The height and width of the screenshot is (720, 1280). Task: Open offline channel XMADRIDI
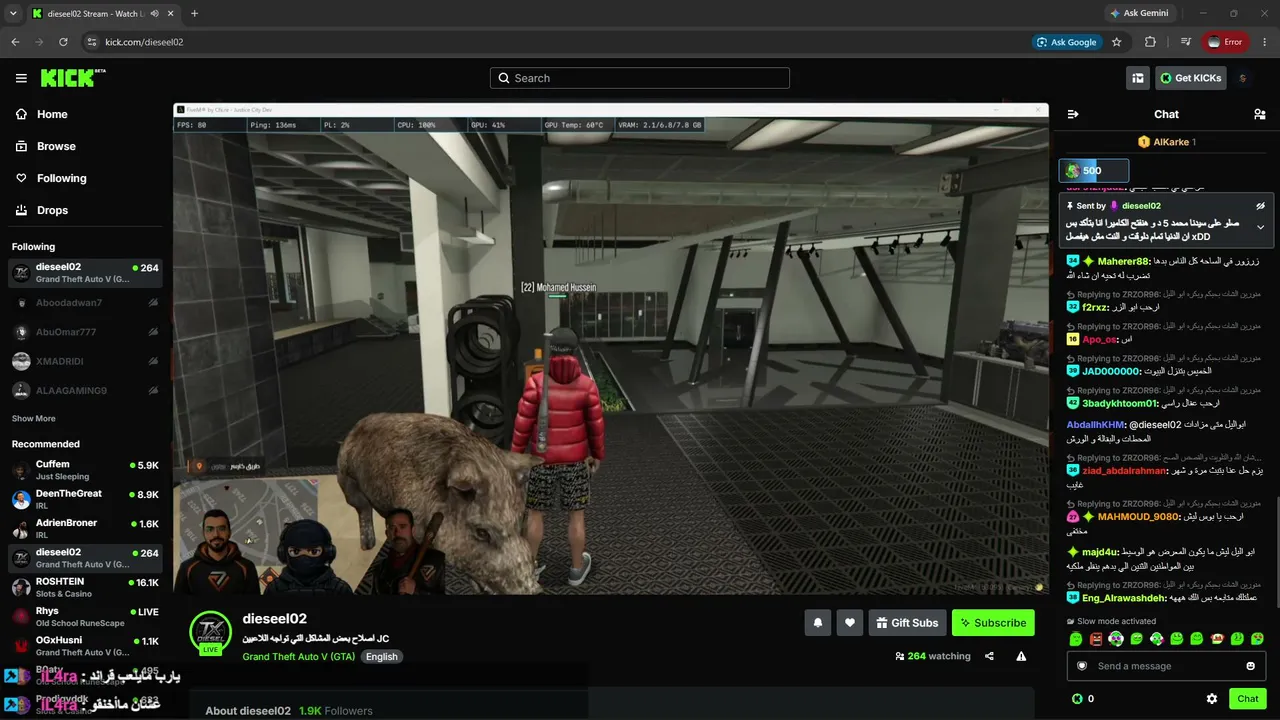tap(85, 361)
